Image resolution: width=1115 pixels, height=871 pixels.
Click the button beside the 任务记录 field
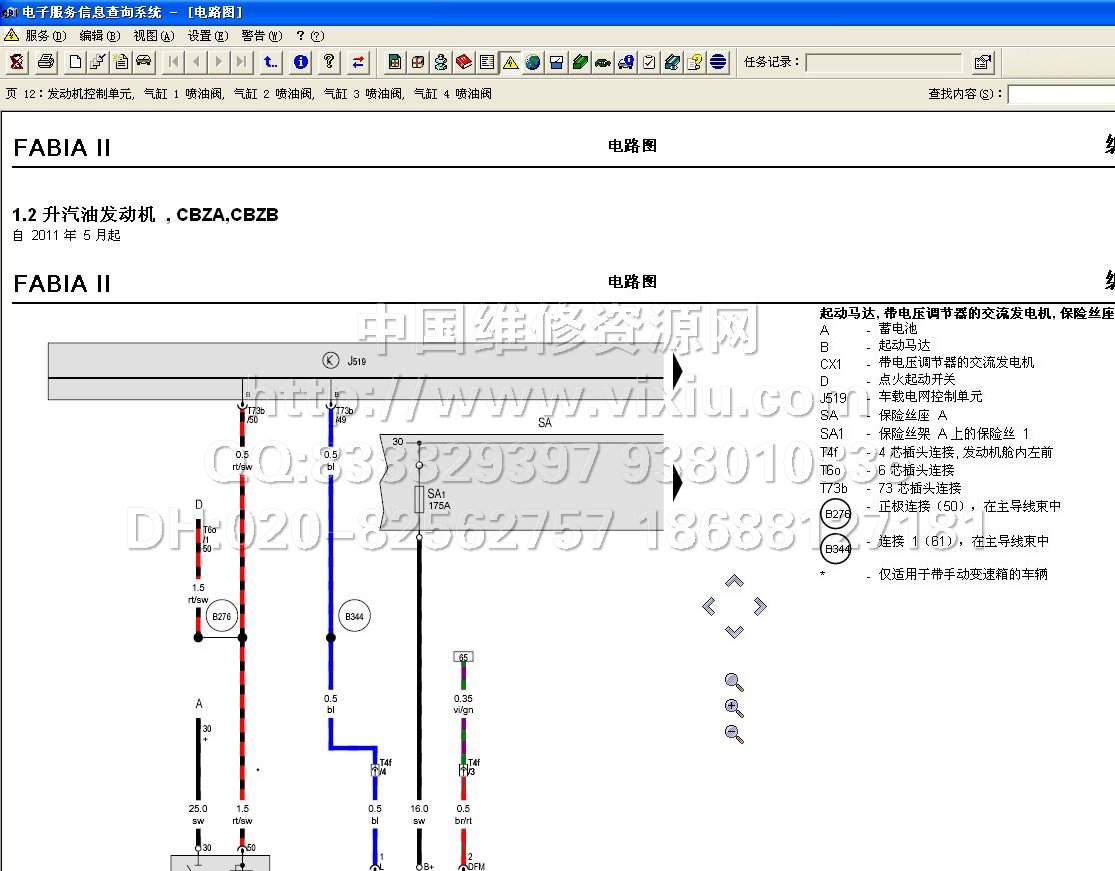(983, 62)
